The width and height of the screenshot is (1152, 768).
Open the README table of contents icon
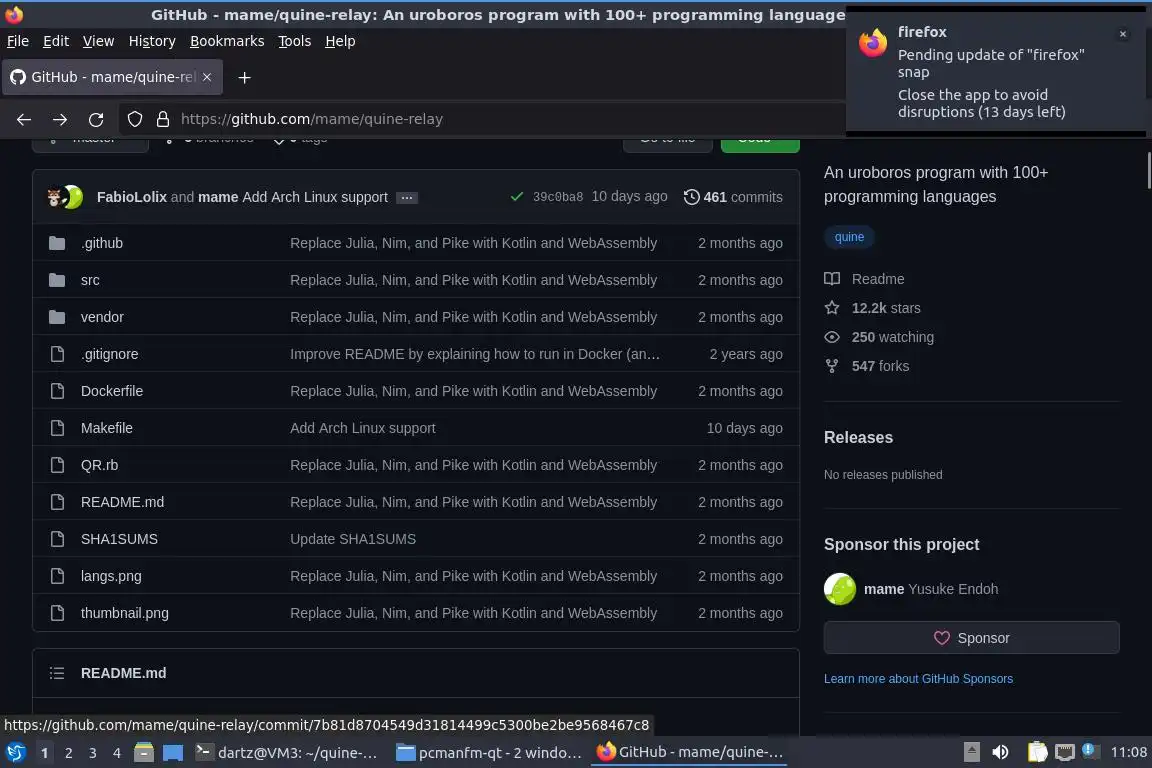[x=57, y=673]
